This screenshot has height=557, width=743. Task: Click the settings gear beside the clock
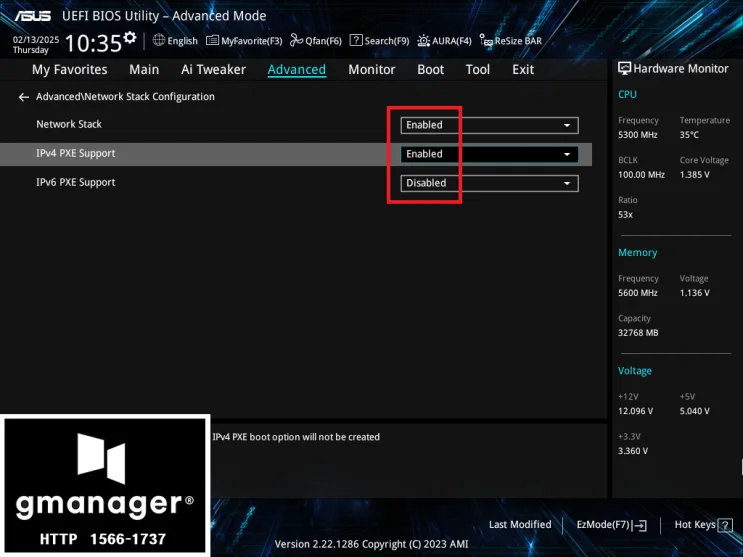[x=129, y=37]
